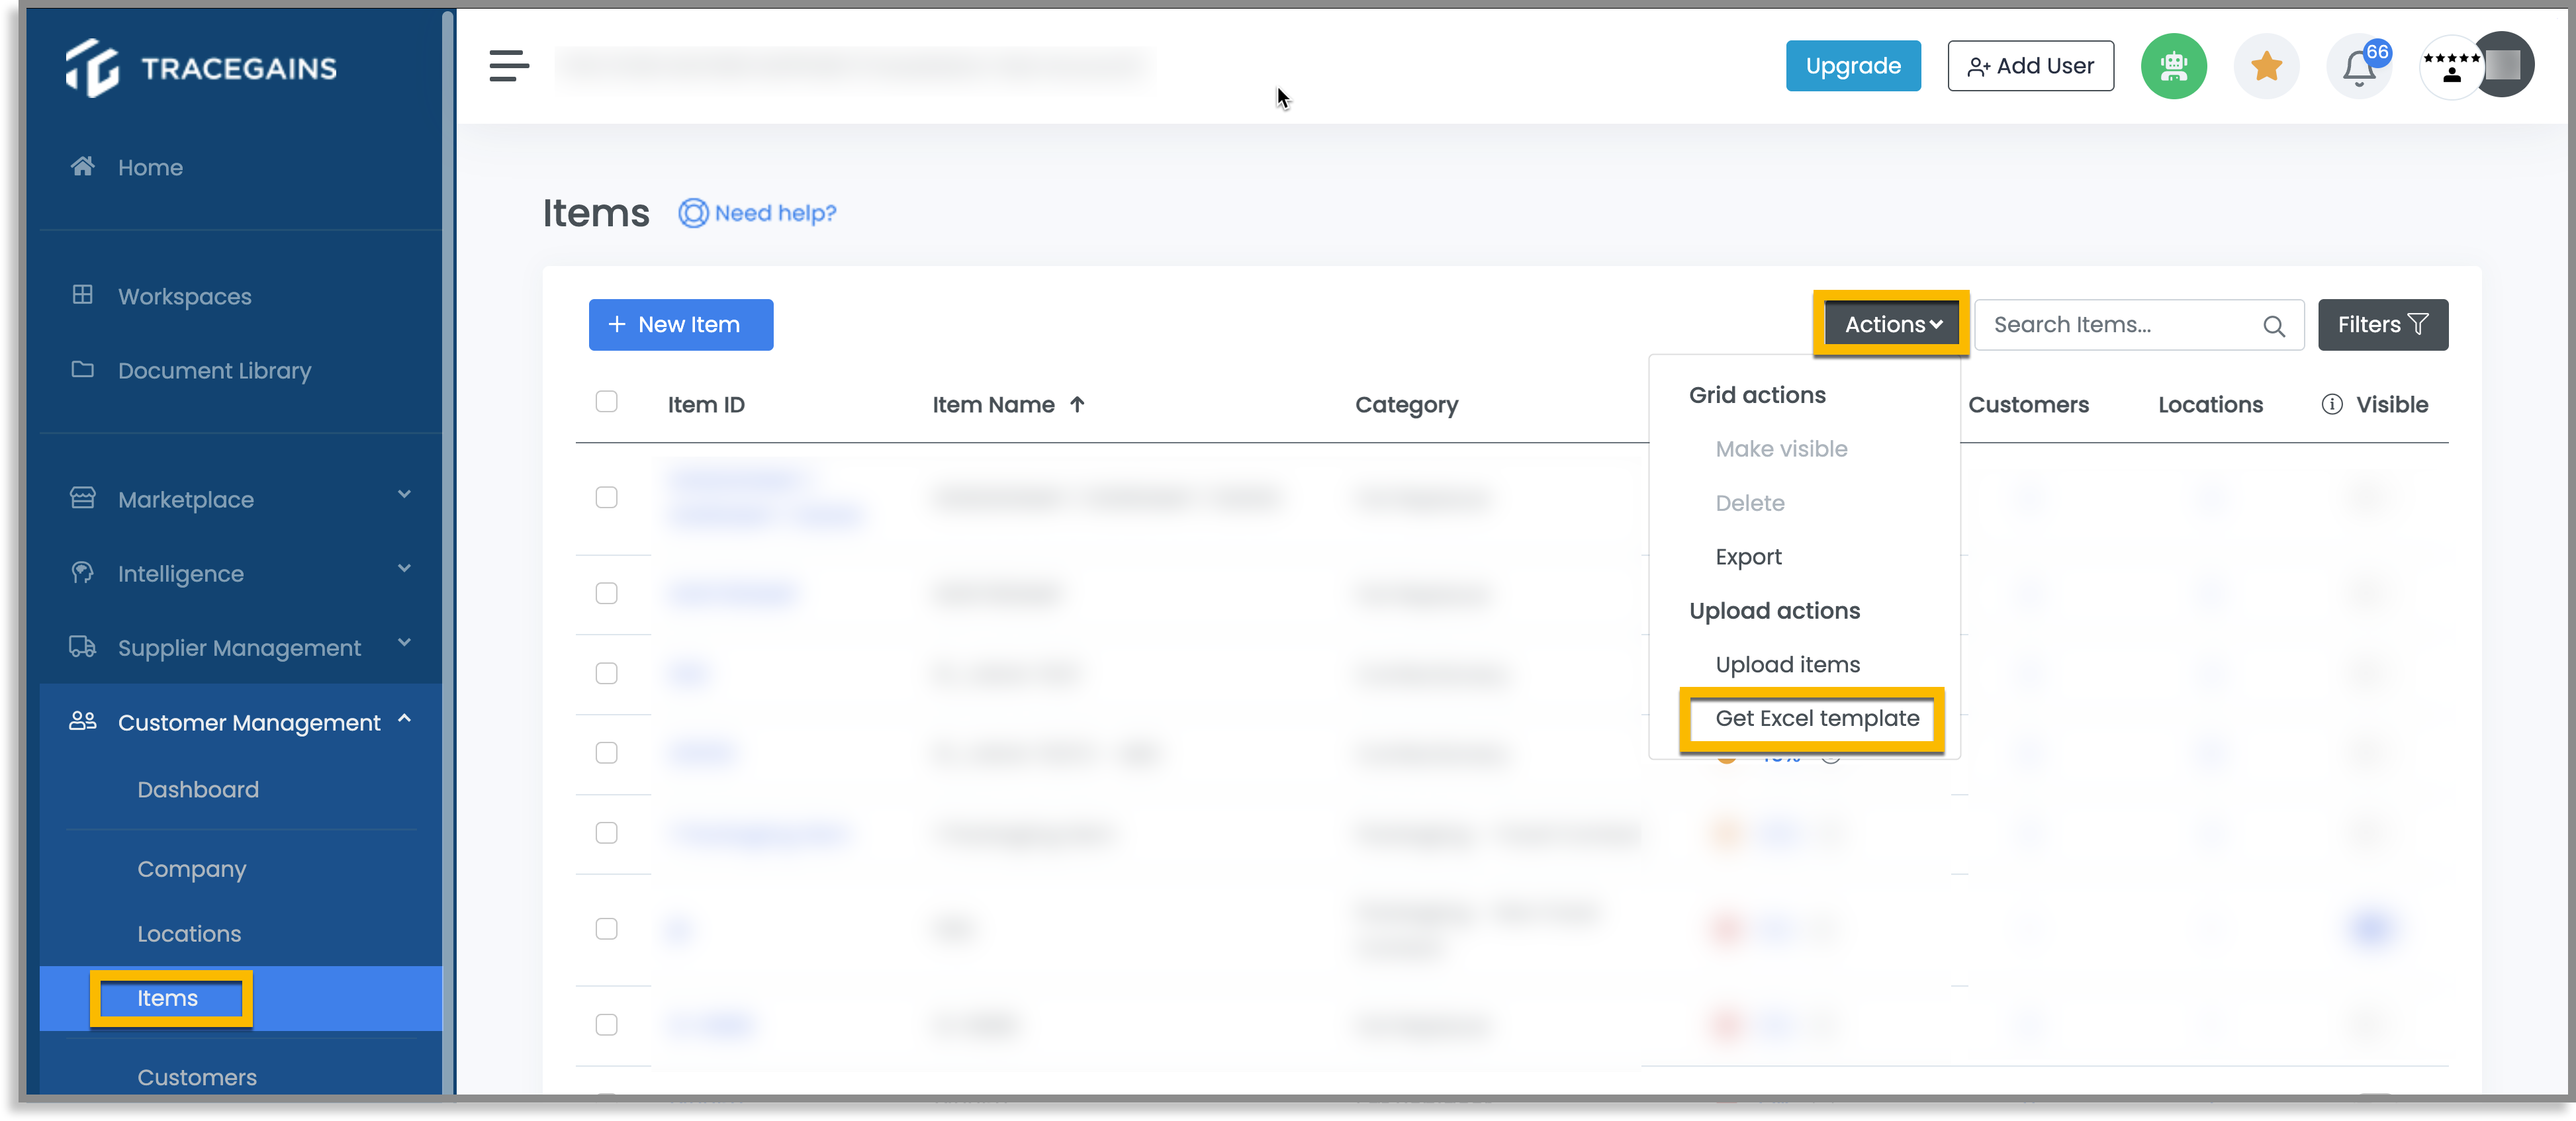The height and width of the screenshot is (1121, 2576).
Task: Tick the third item row checkbox
Action: pyautogui.click(x=606, y=674)
